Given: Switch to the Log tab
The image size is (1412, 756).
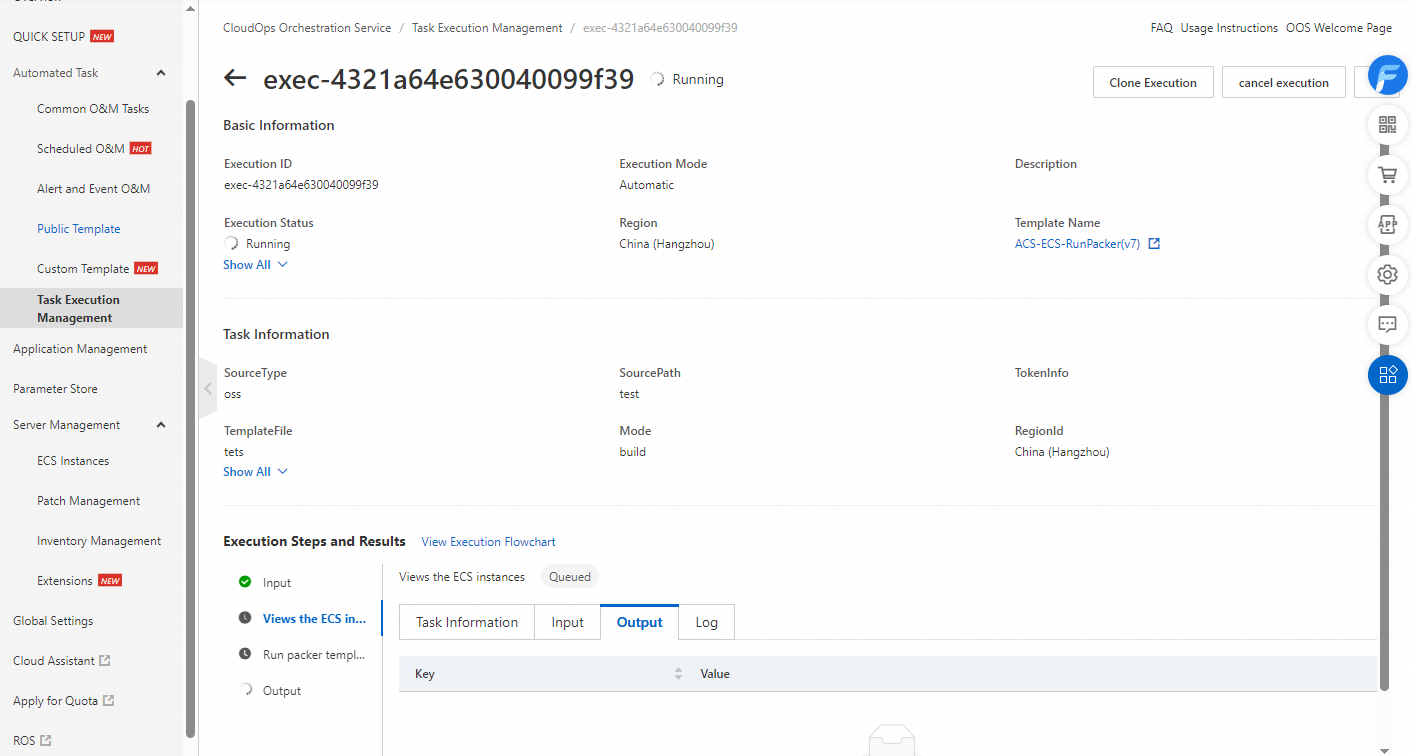Looking at the screenshot, I should pos(706,622).
